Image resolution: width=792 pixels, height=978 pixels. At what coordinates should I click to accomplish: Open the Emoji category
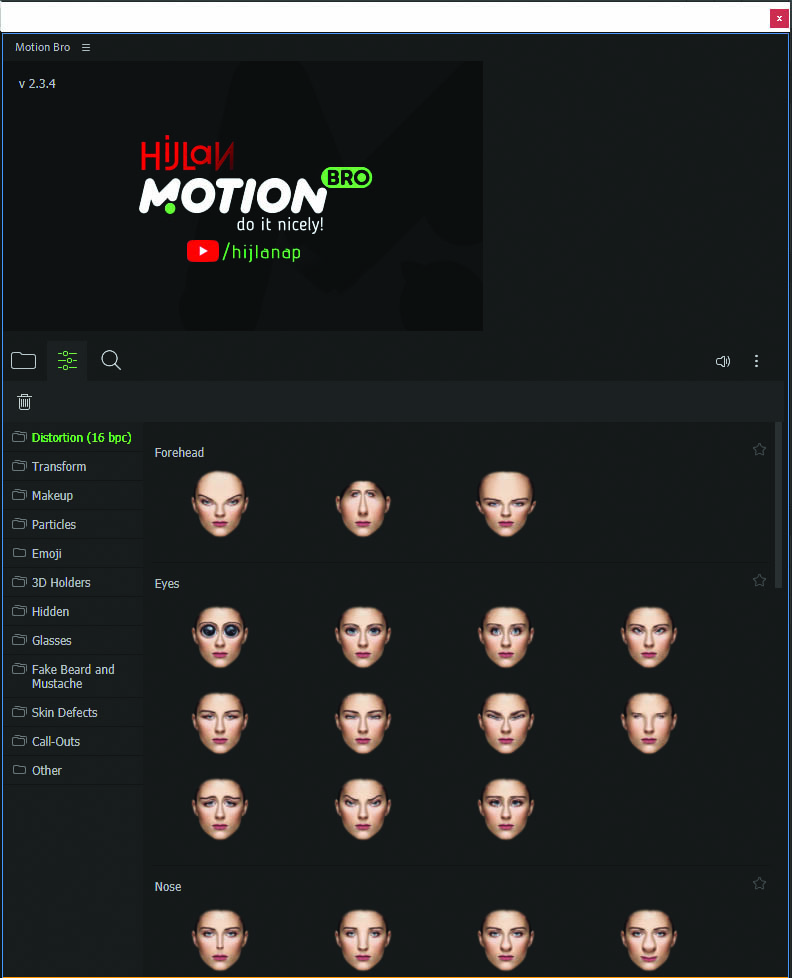click(x=74, y=553)
